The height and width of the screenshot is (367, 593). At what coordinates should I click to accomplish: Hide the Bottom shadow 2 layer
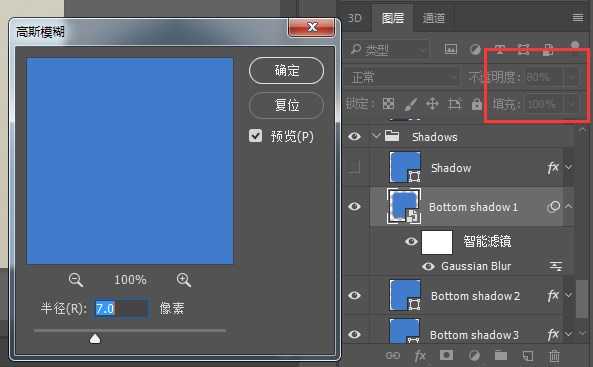pyautogui.click(x=354, y=295)
